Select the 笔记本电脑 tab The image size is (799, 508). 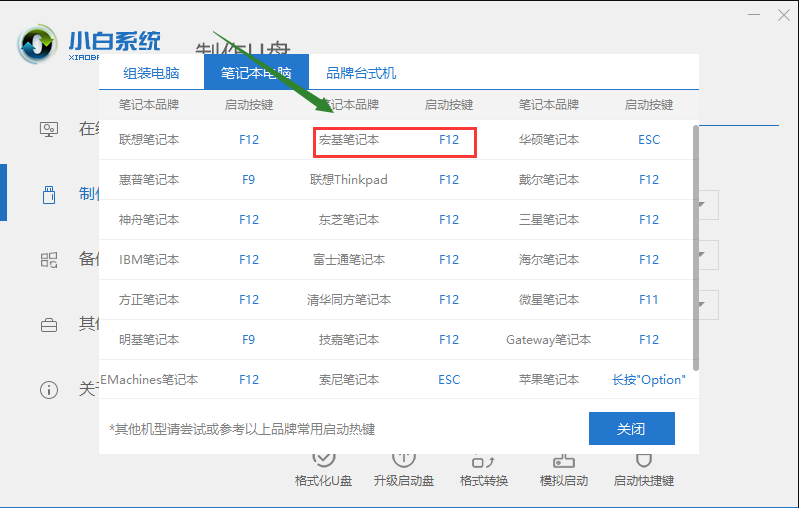coord(255,73)
